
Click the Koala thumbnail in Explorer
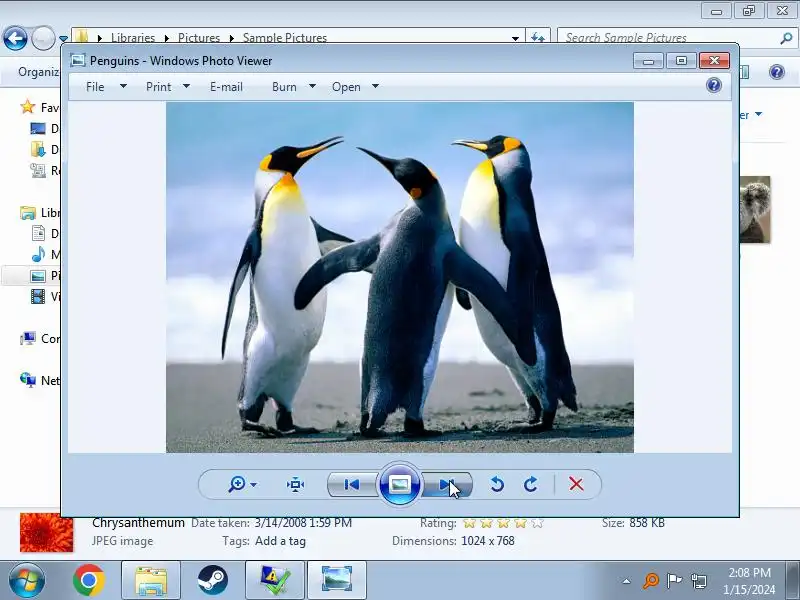point(755,210)
